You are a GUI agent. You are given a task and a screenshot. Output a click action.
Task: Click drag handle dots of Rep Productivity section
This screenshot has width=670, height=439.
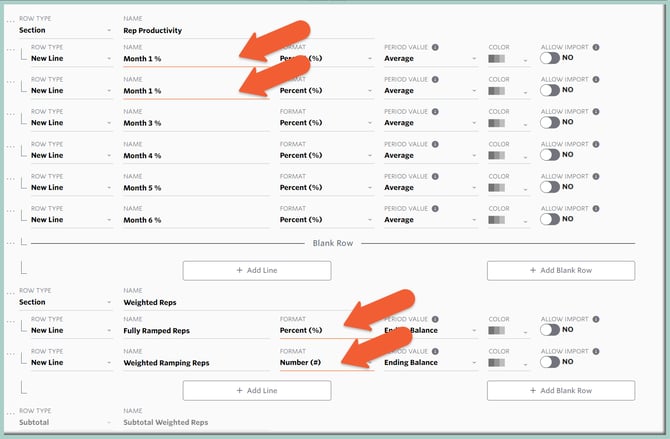tap(9, 21)
